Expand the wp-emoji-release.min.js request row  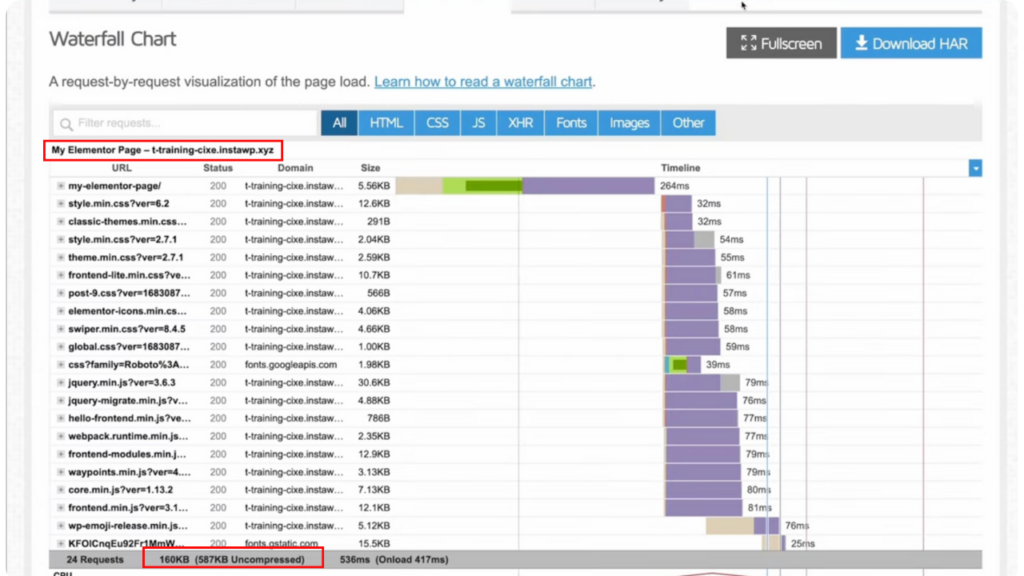click(61, 526)
